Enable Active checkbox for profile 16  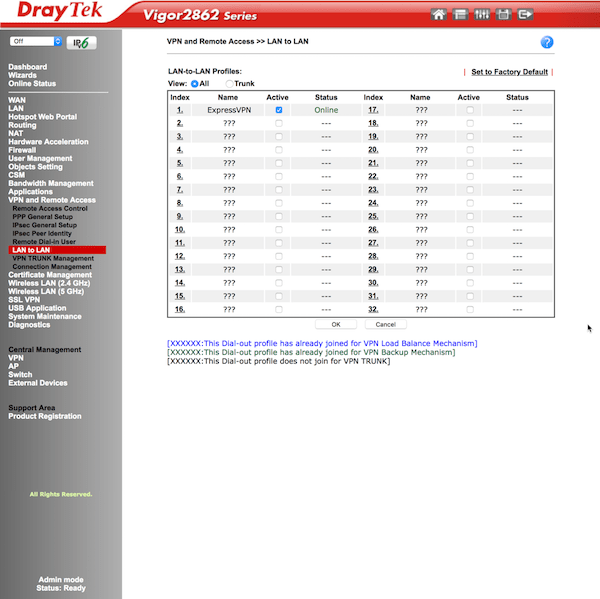click(279, 309)
